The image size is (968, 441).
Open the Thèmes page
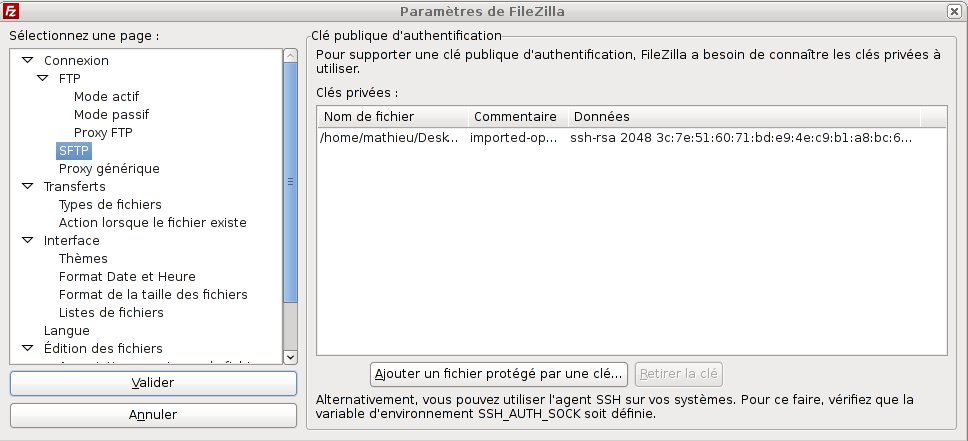click(x=83, y=258)
